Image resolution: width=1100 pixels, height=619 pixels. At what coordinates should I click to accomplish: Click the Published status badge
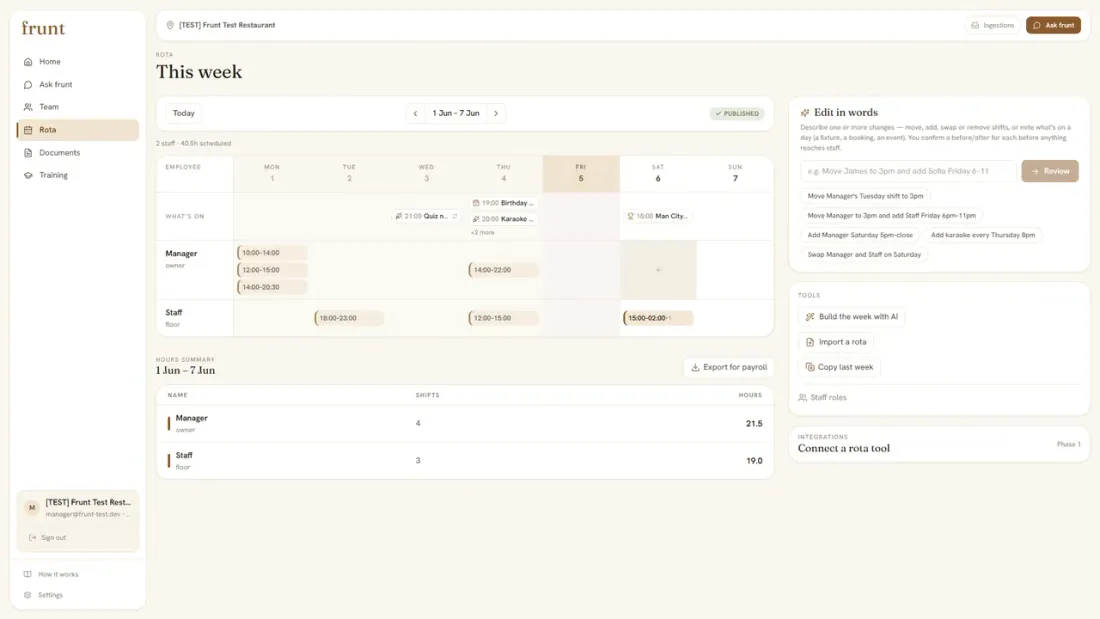pyautogui.click(x=737, y=114)
